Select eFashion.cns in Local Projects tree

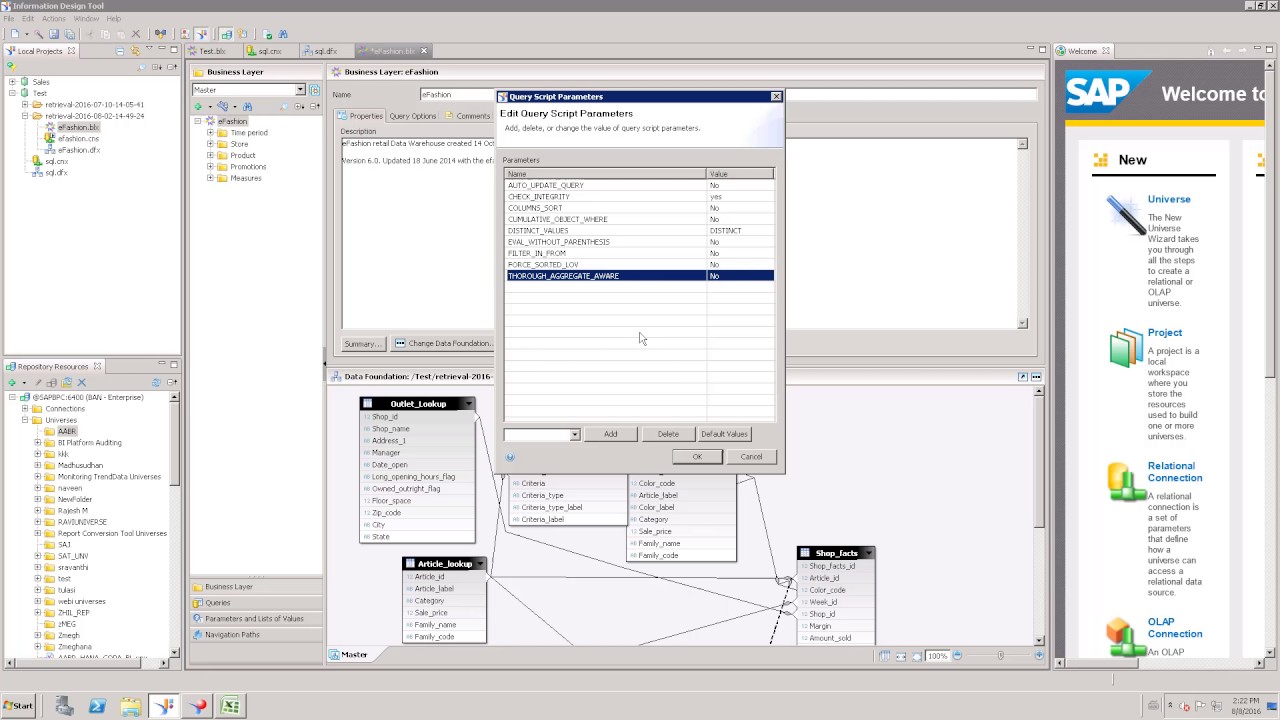(78, 139)
